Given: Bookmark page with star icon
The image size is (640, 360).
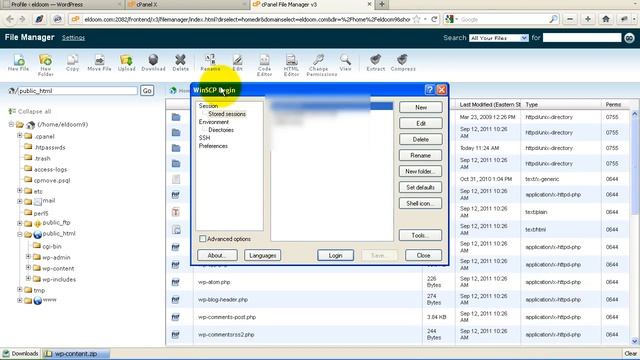Looking at the screenshot, I should tap(416, 19).
